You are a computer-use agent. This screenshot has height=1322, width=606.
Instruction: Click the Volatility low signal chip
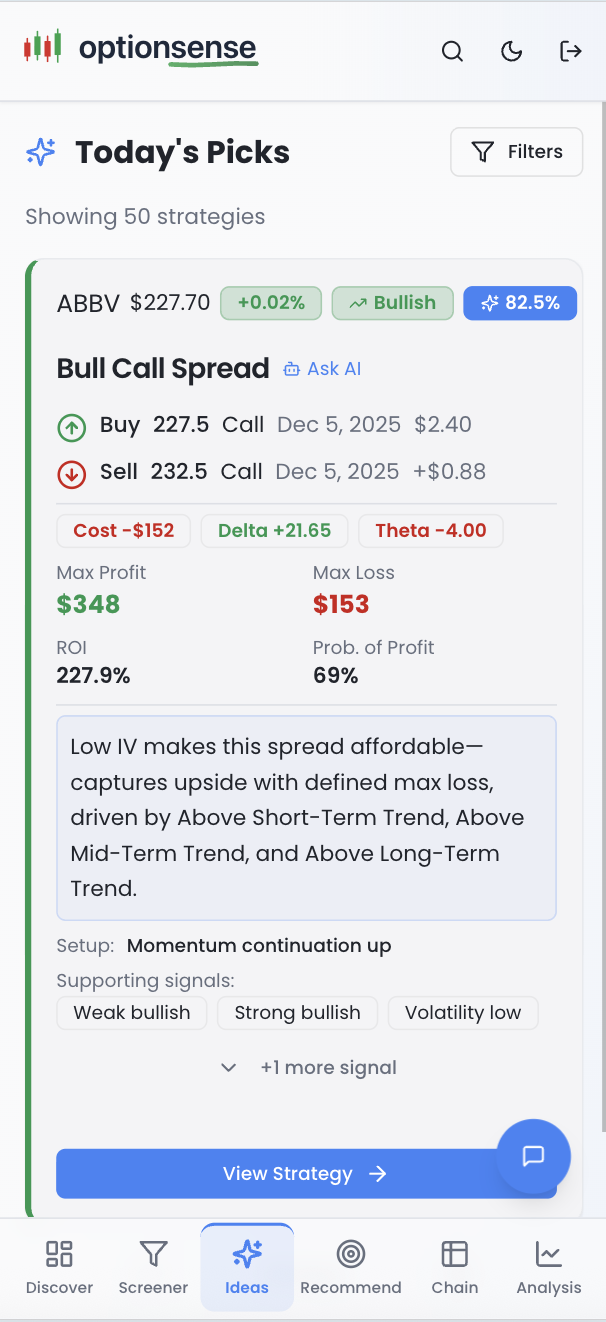pos(463,1013)
